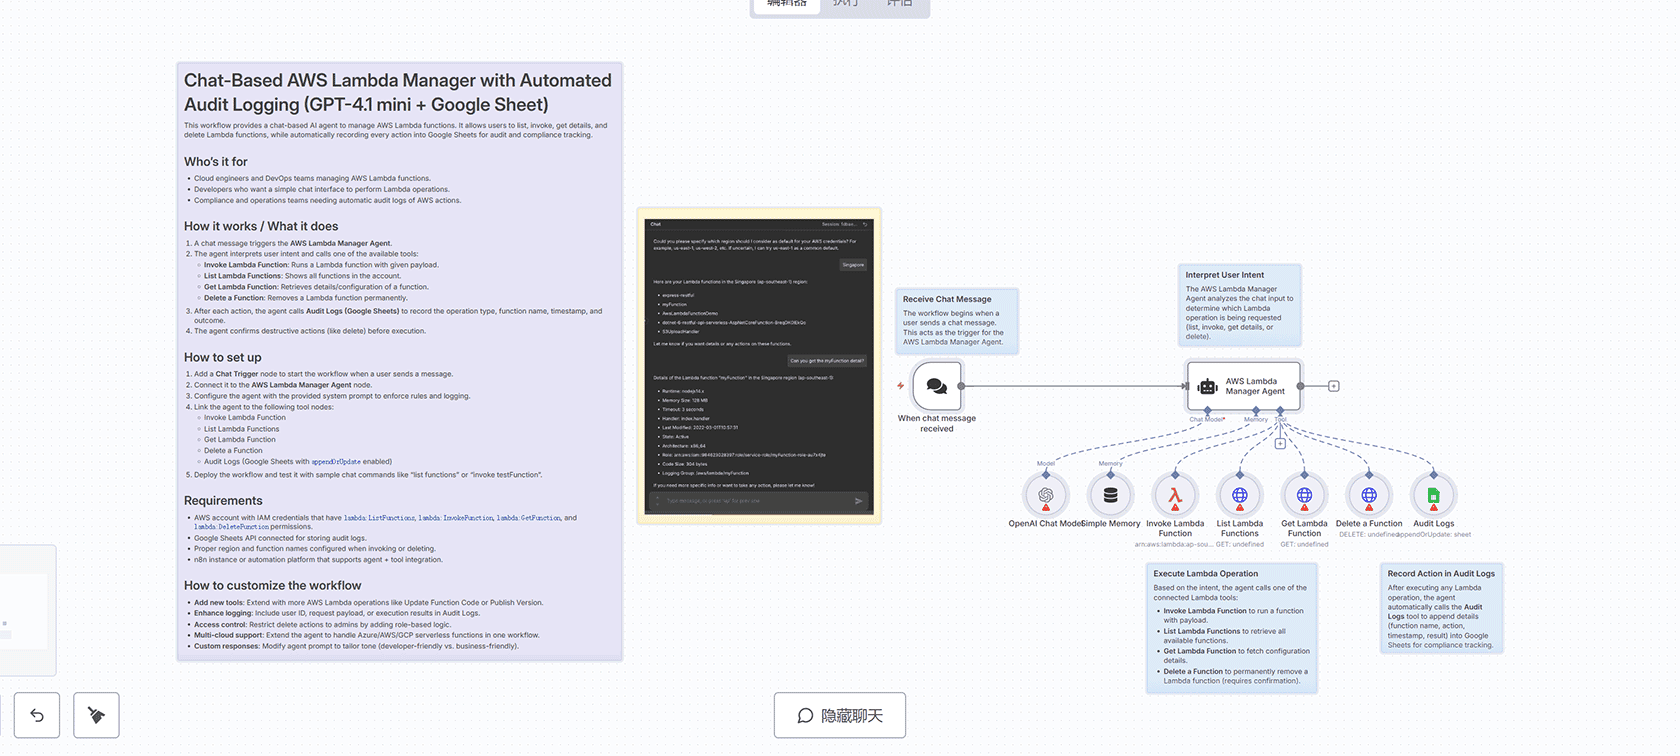The image size is (1680, 756).
Task: Click the 隐藏聊天 button
Action: (x=840, y=715)
